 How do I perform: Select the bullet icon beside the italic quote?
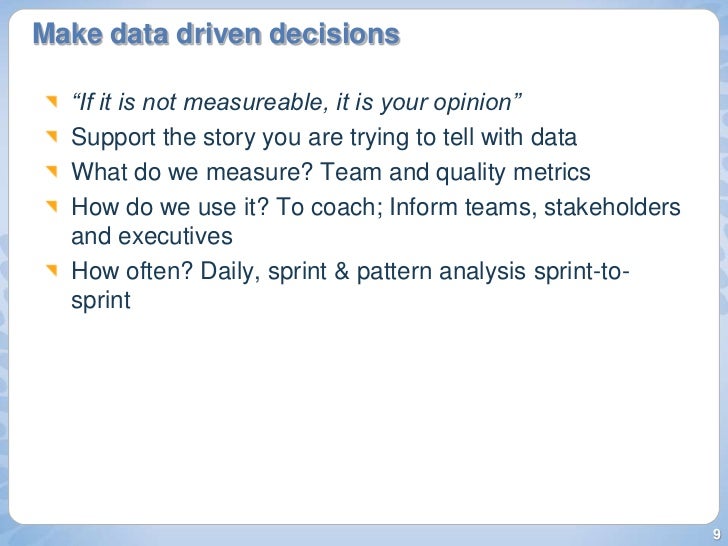pyautogui.click(x=52, y=101)
